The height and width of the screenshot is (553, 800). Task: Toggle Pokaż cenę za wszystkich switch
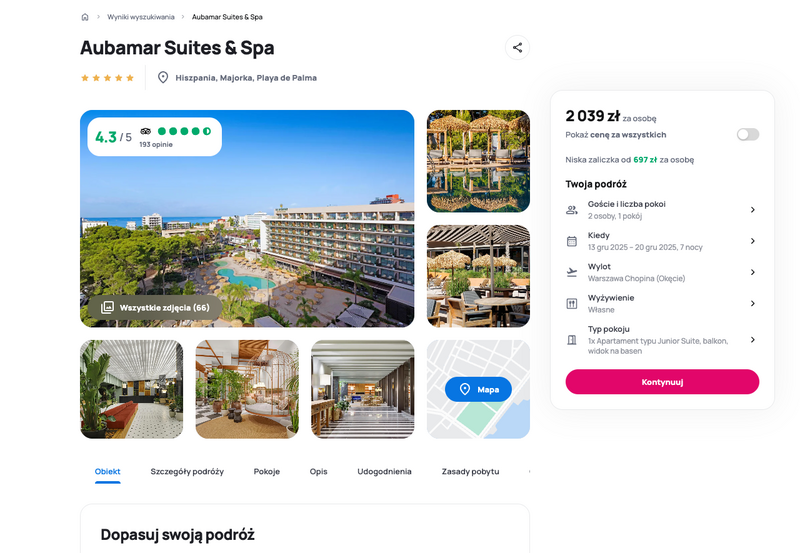point(747,135)
